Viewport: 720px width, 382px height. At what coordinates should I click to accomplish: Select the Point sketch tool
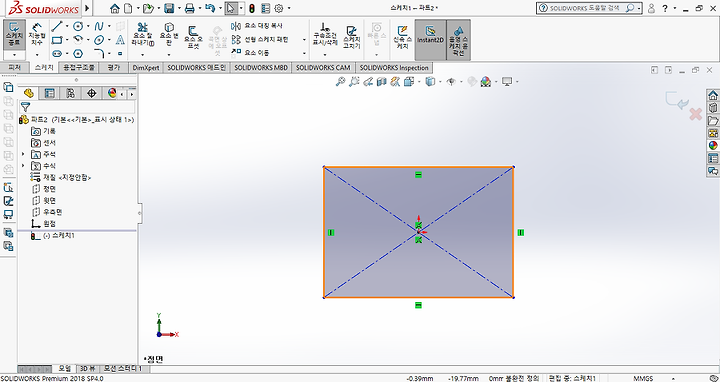[120, 54]
